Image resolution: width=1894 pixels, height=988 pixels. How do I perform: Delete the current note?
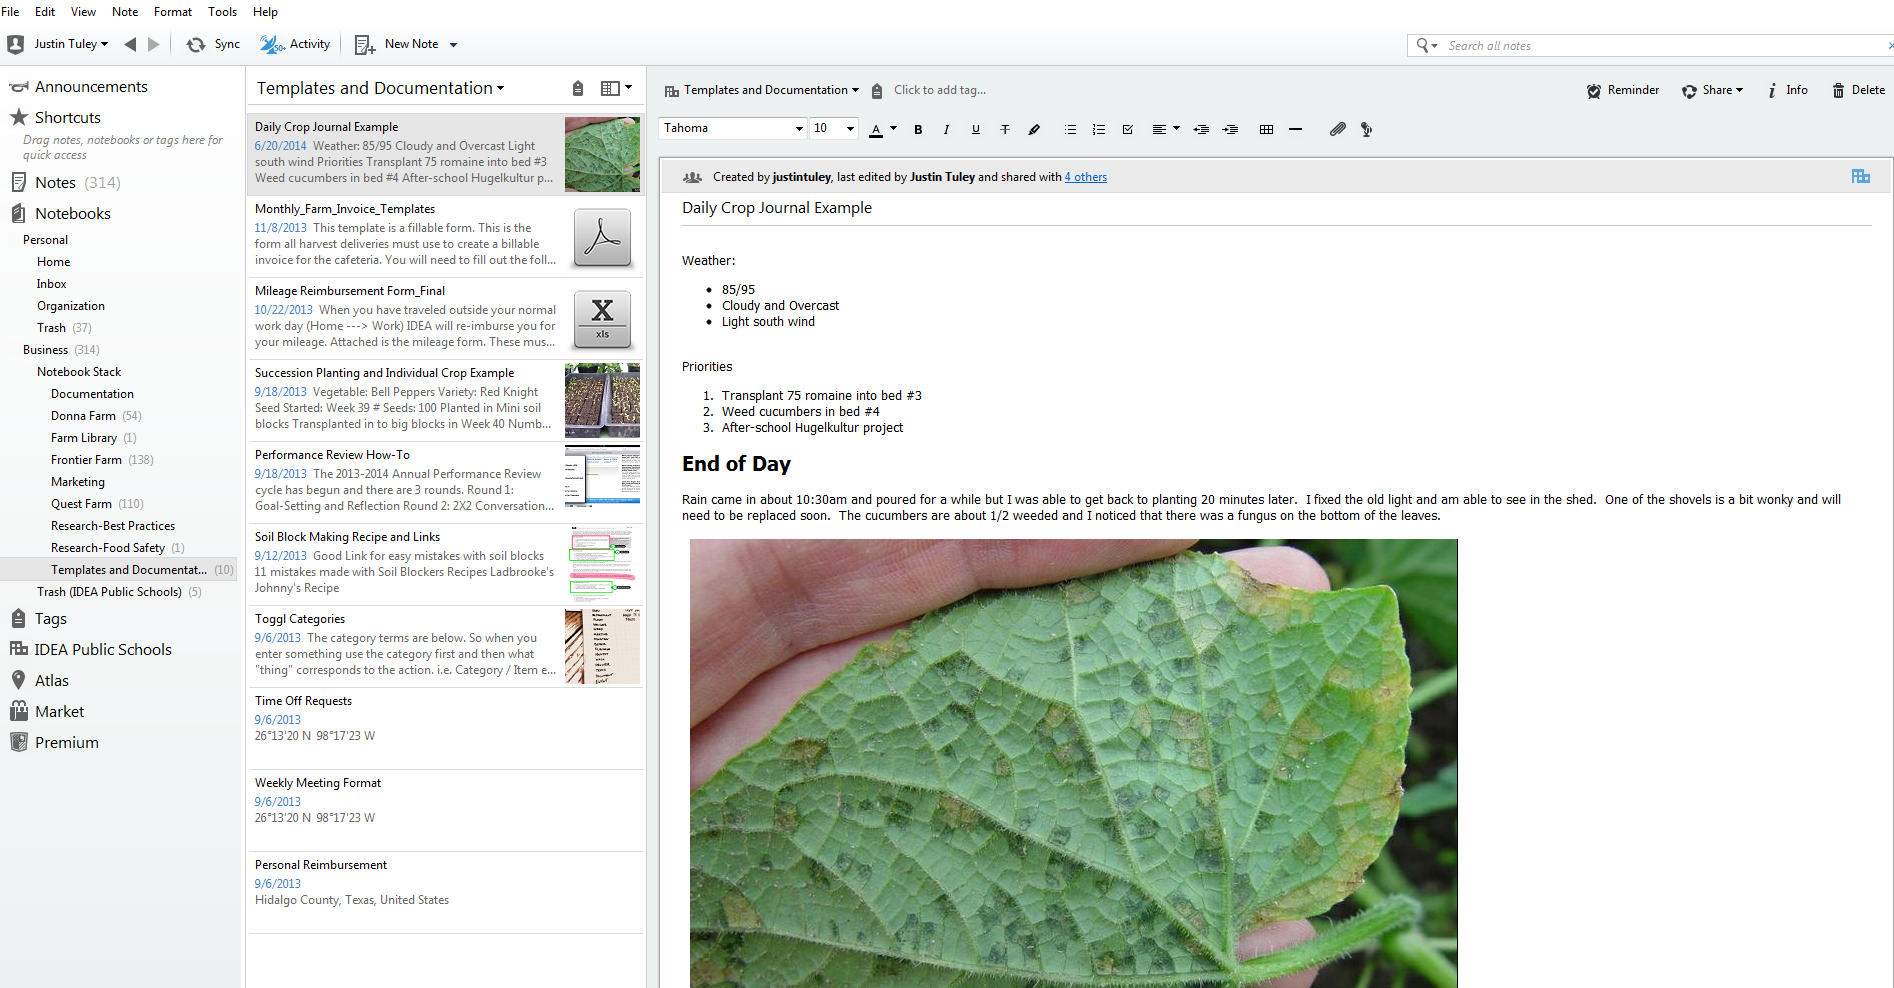tap(1858, 90)
